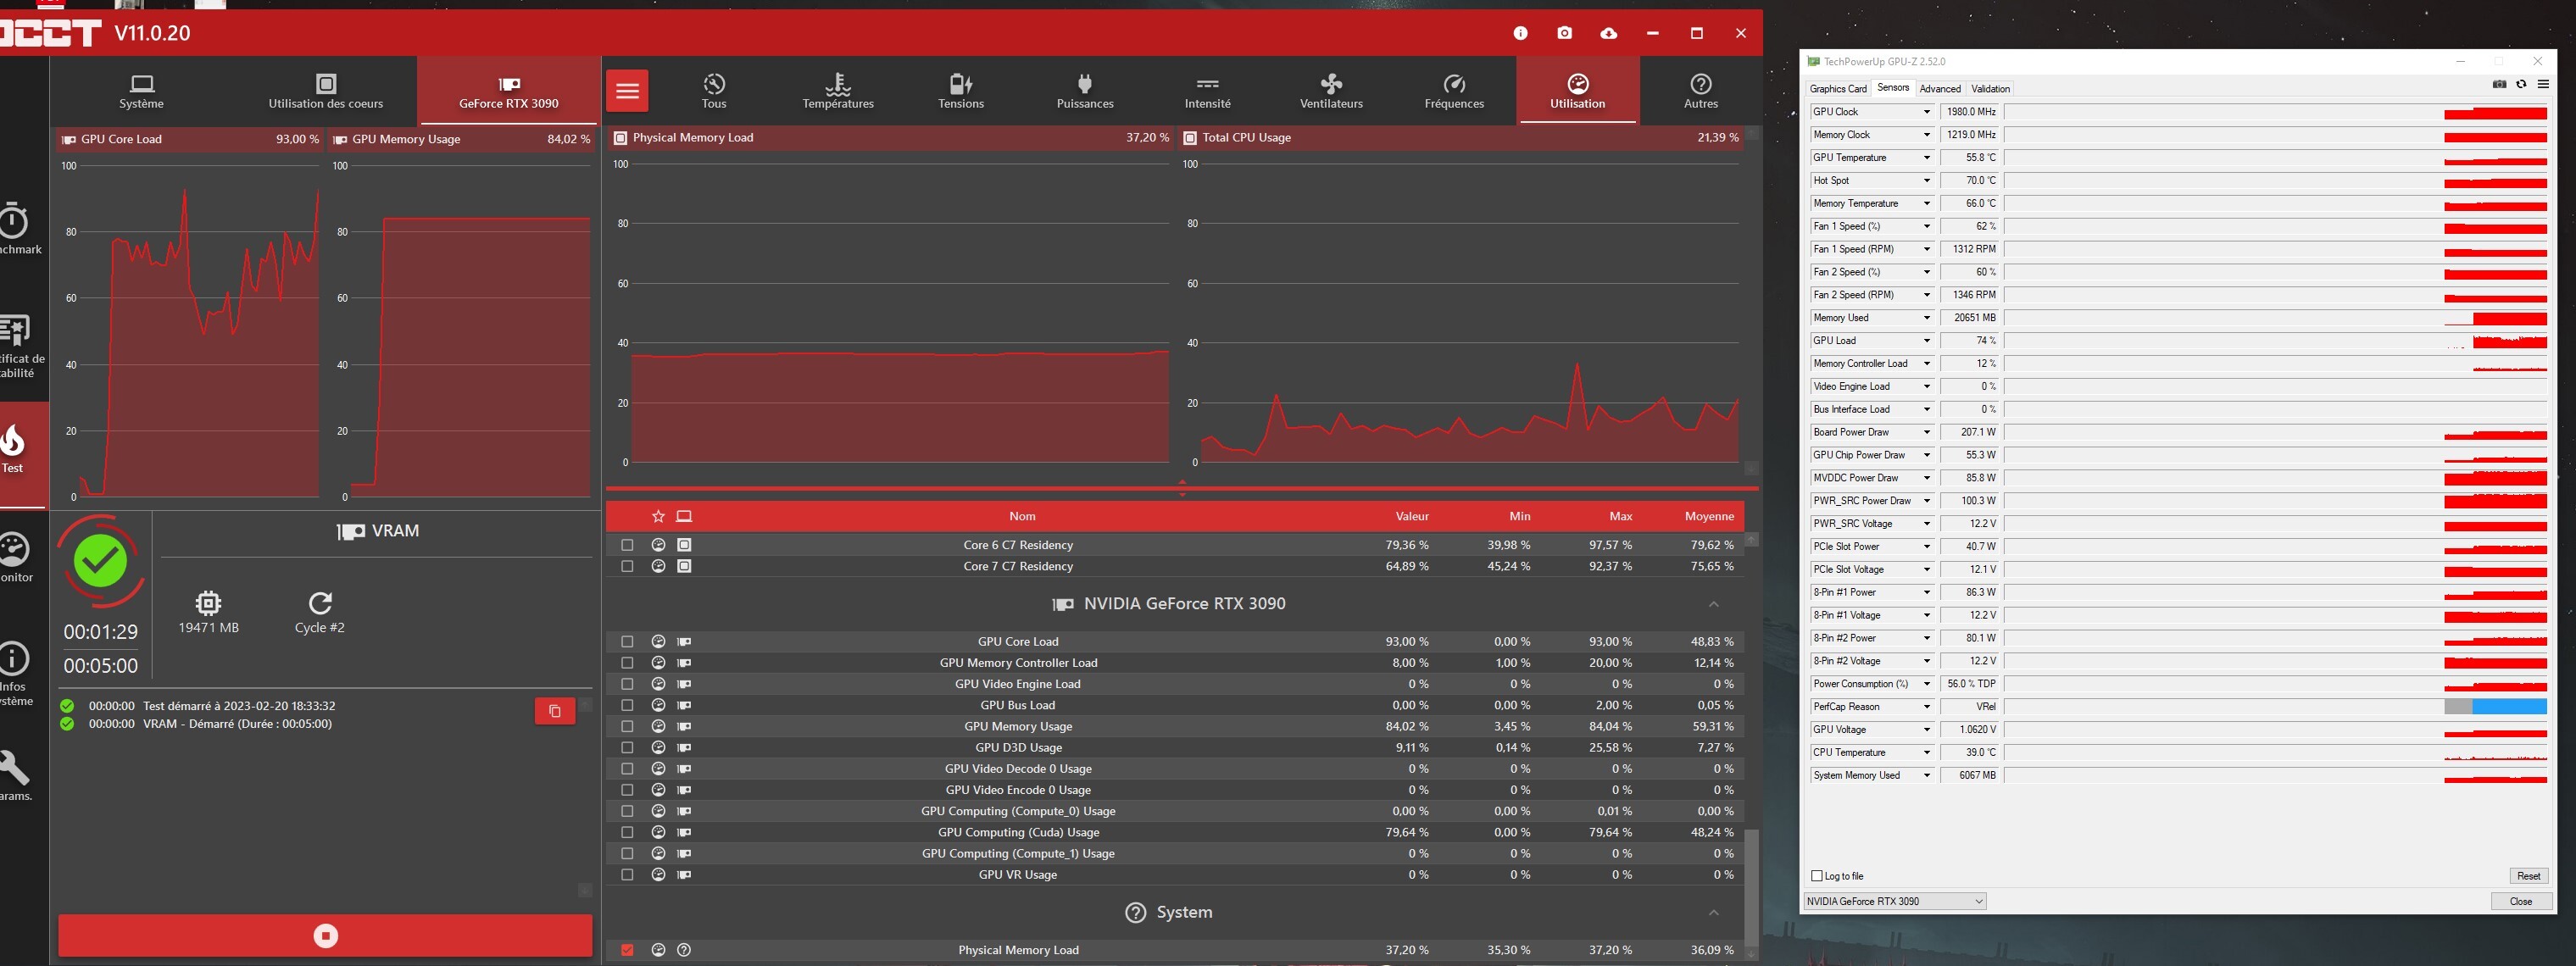Image resolution: width=2576 pixels, height=966 pixels.
Task: Click the cloud upload icon
Action: pyautogui.click(x=1608, y=33)
